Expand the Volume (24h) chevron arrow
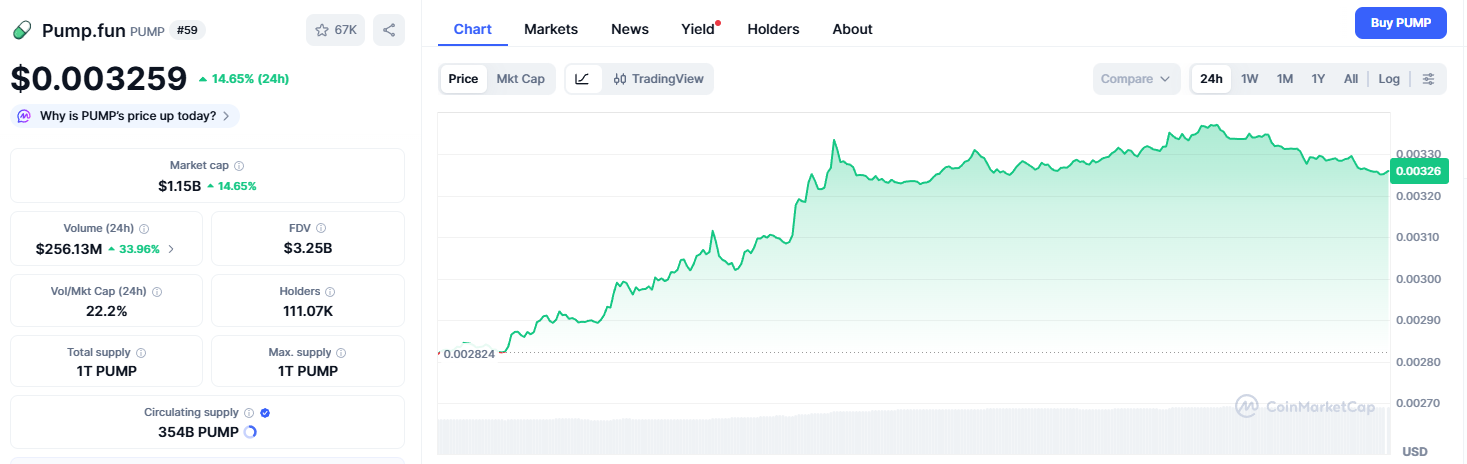 pos(171,249)
